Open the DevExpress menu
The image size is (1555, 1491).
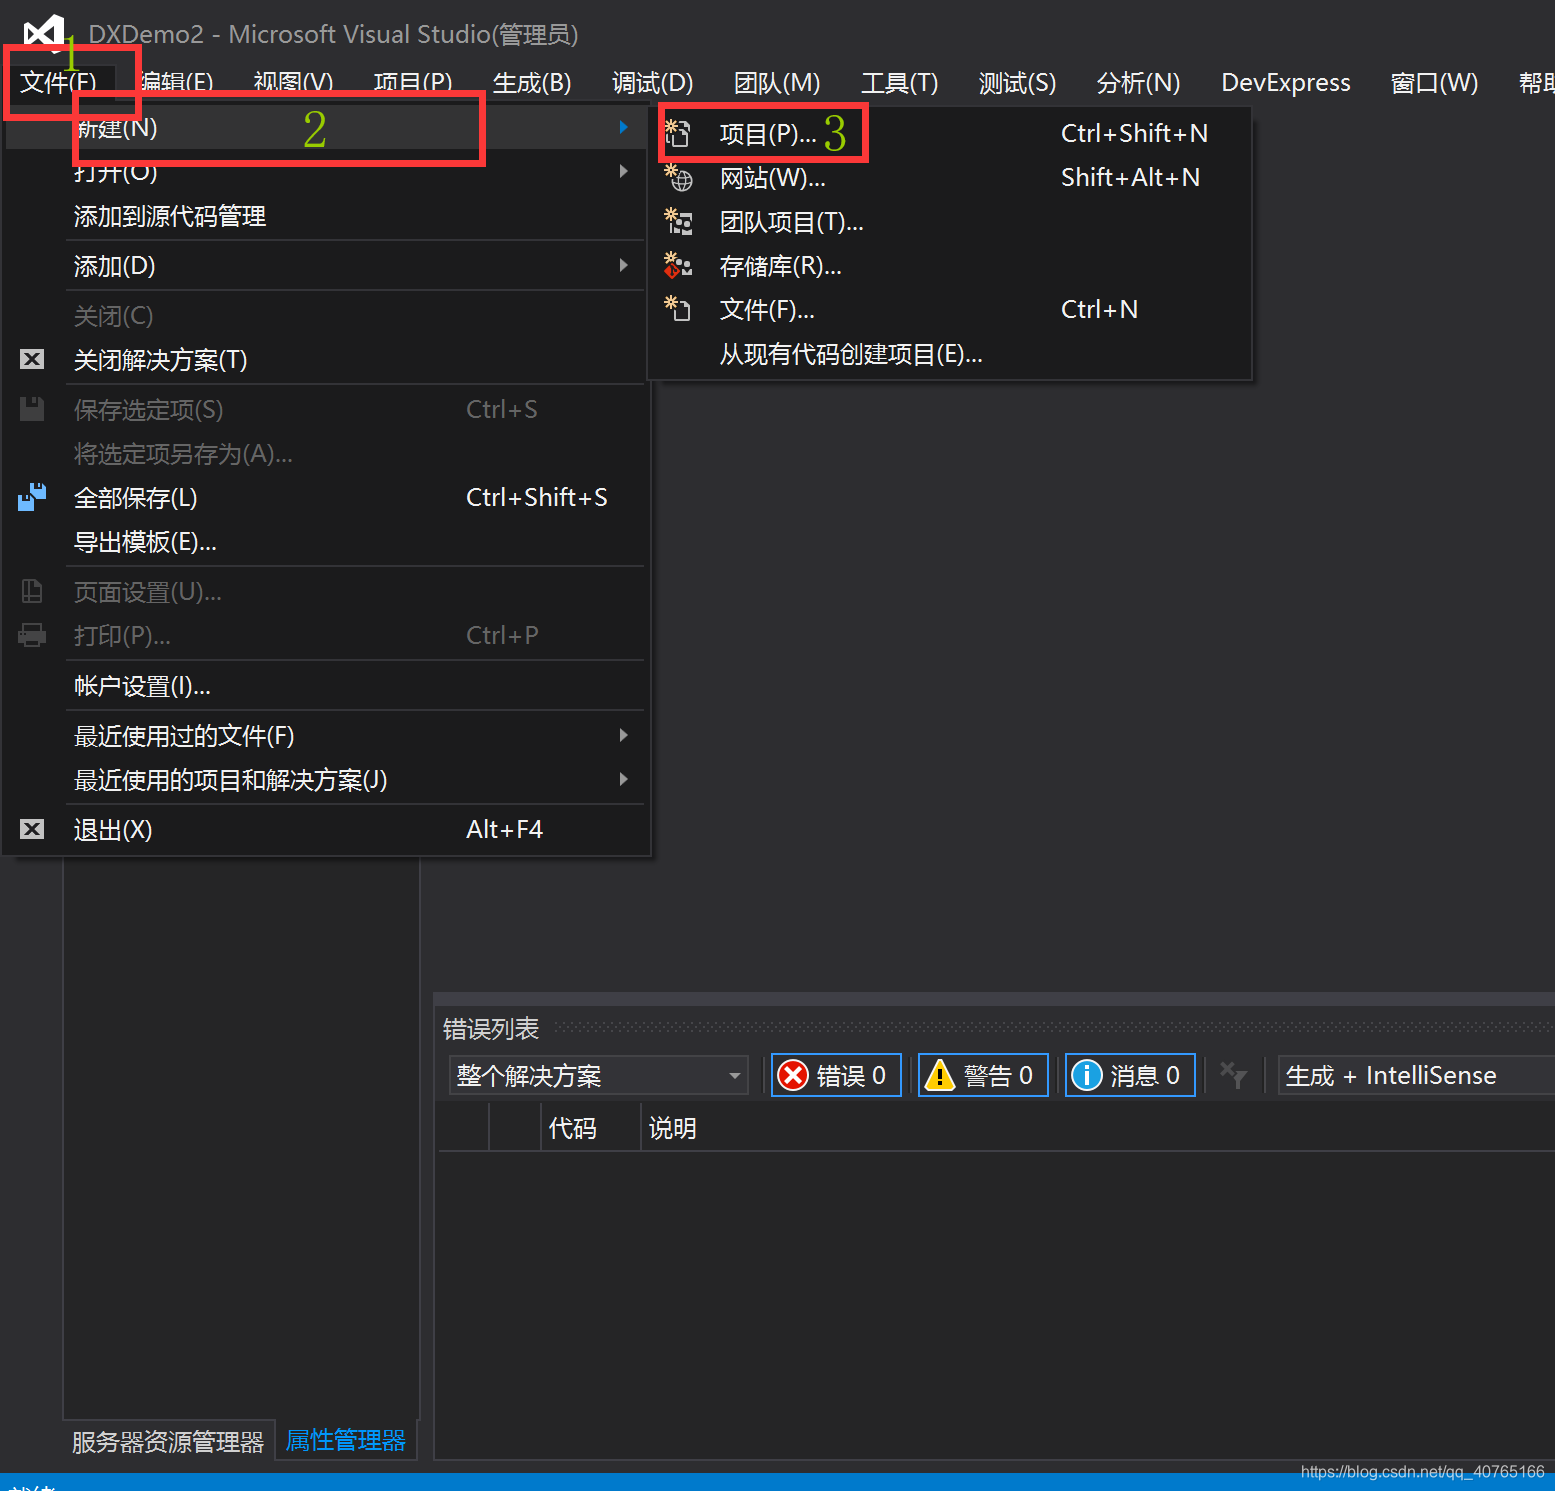click(1285, 82)
